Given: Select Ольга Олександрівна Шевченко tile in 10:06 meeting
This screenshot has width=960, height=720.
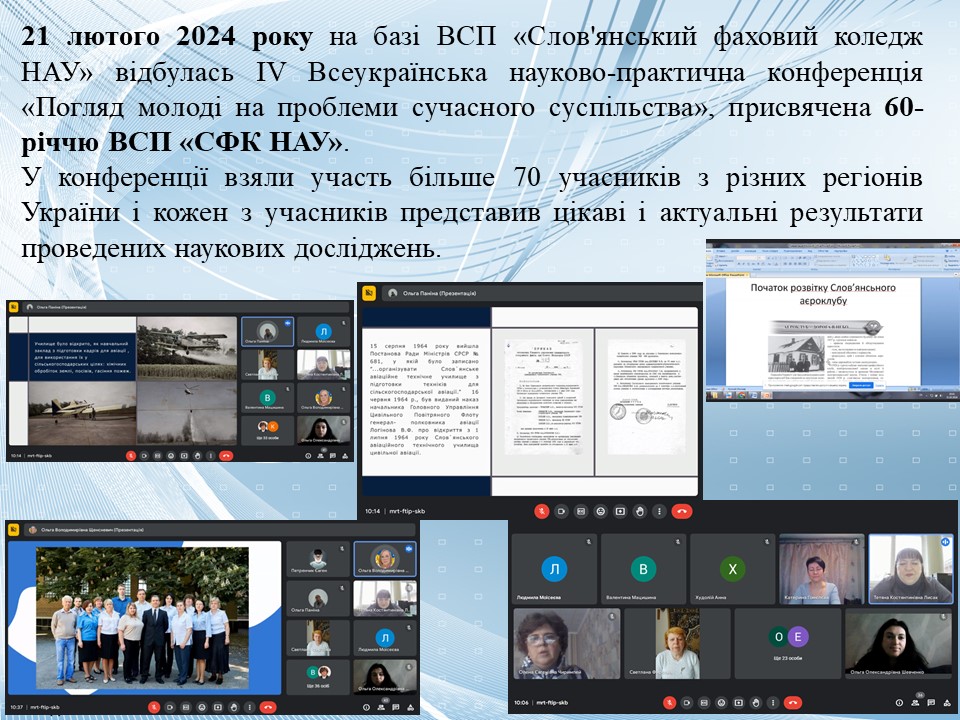Looking at the screenshot, I should click(x=899, y=643).
